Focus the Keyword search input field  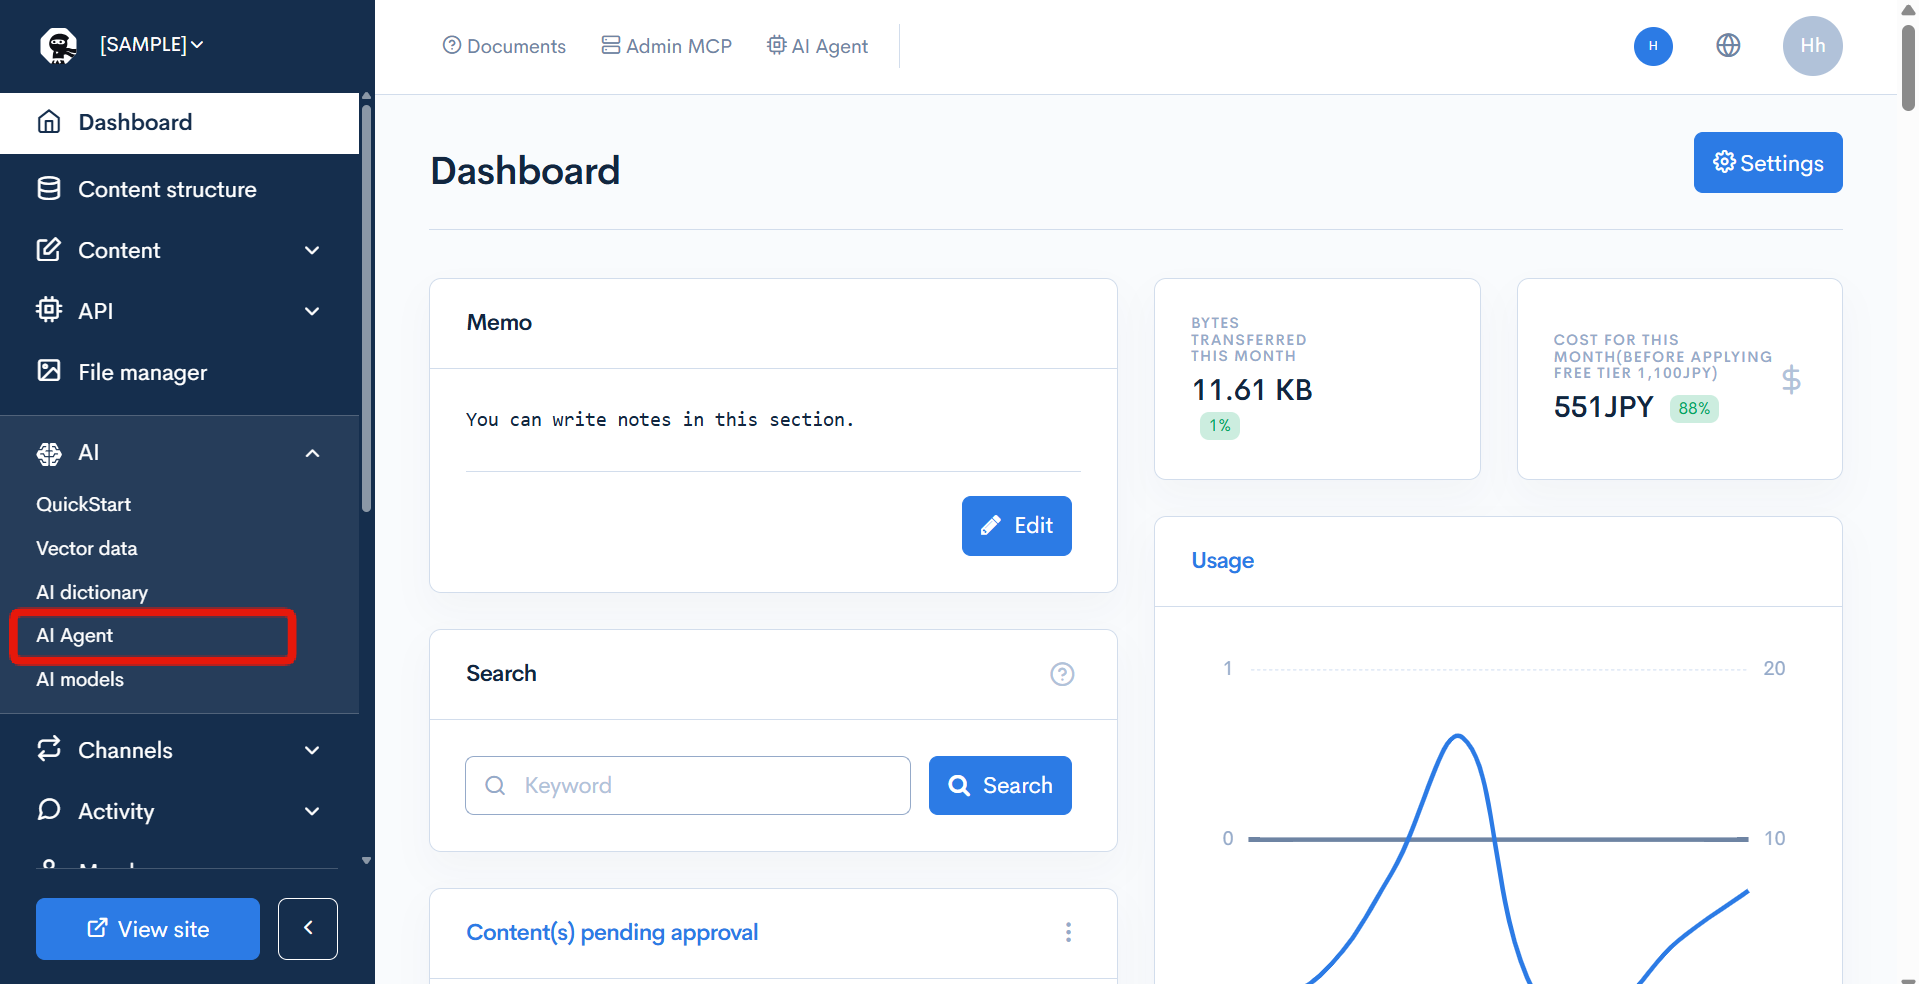[688, 786]
